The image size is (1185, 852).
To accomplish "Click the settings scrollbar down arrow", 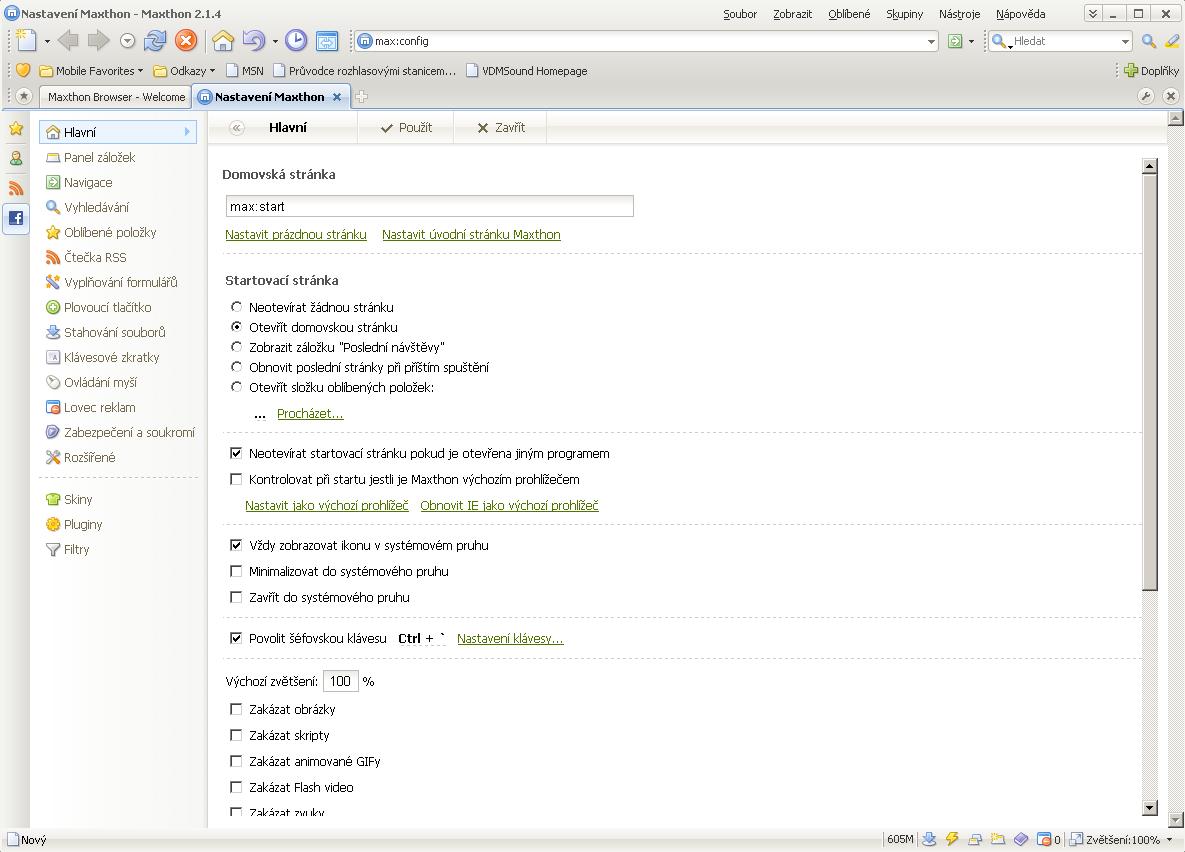I will coord(1149,807).
